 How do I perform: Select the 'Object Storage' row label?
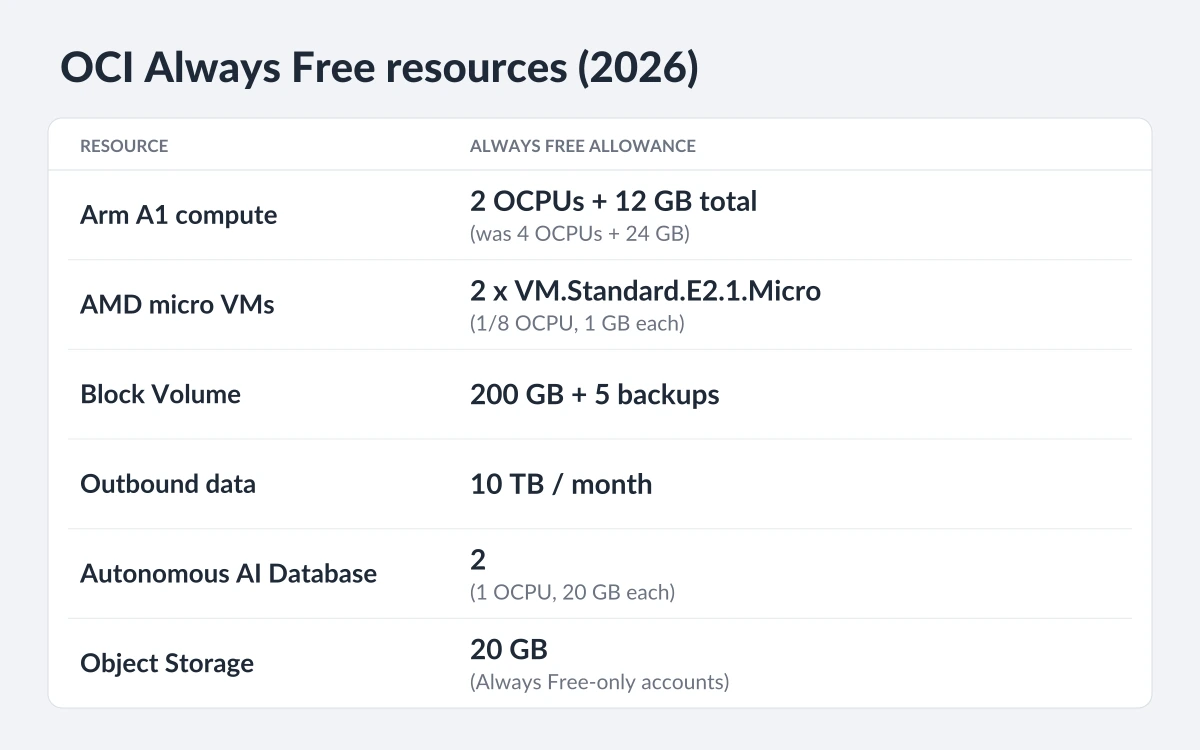click(167, 663)
